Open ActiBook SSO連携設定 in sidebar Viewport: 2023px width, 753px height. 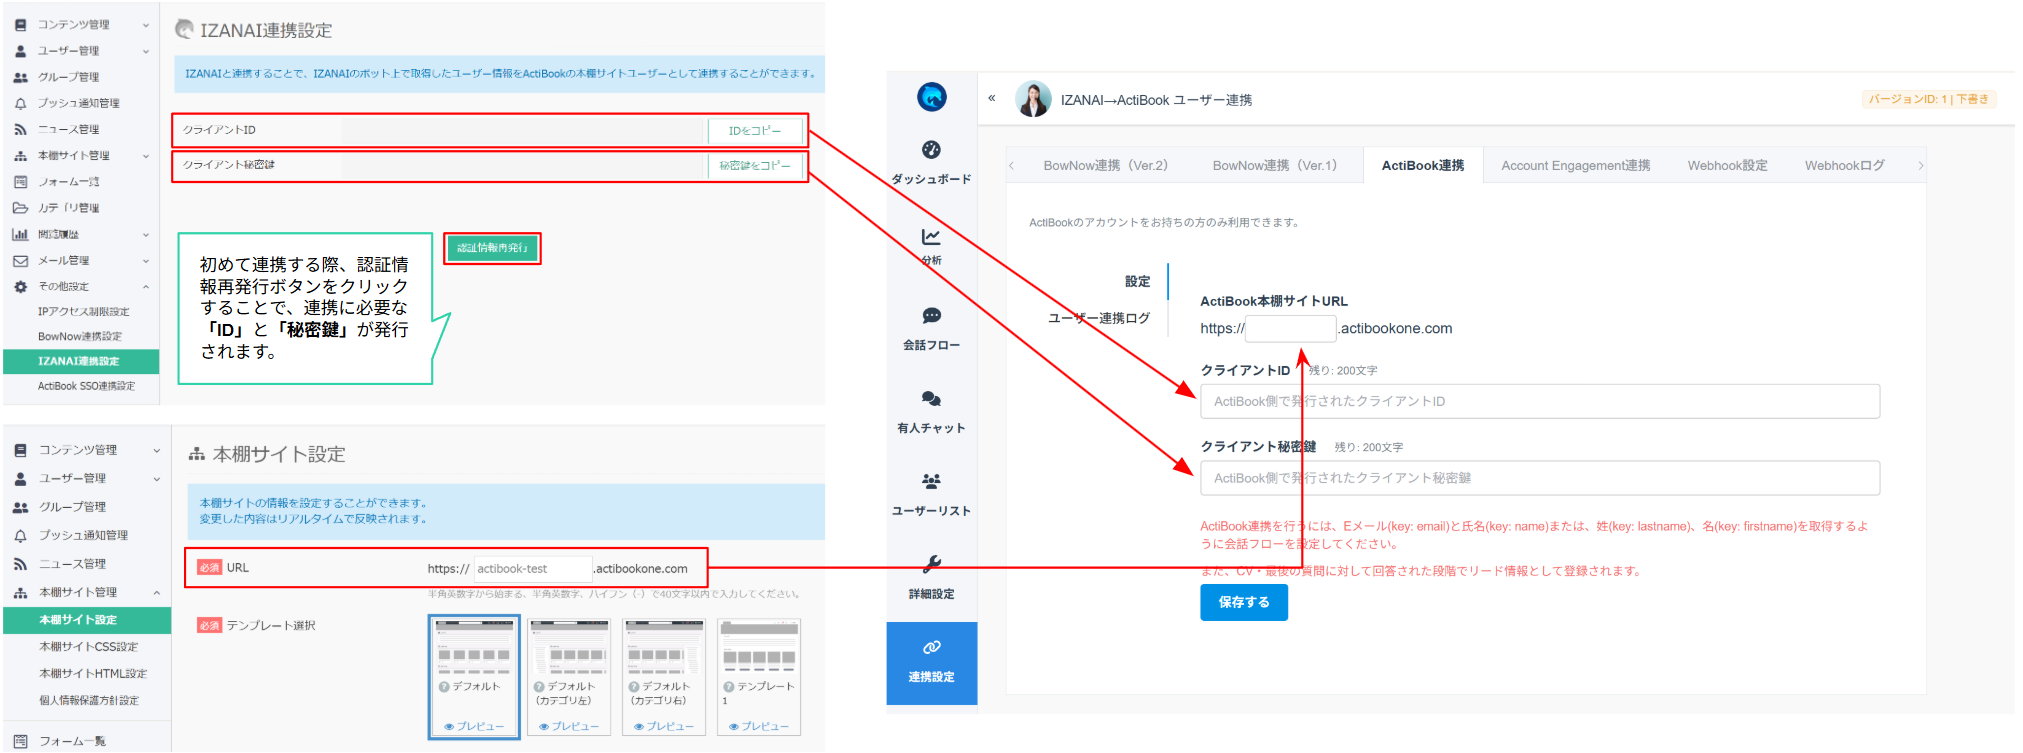pyautogui.click(x=86, y=386)
